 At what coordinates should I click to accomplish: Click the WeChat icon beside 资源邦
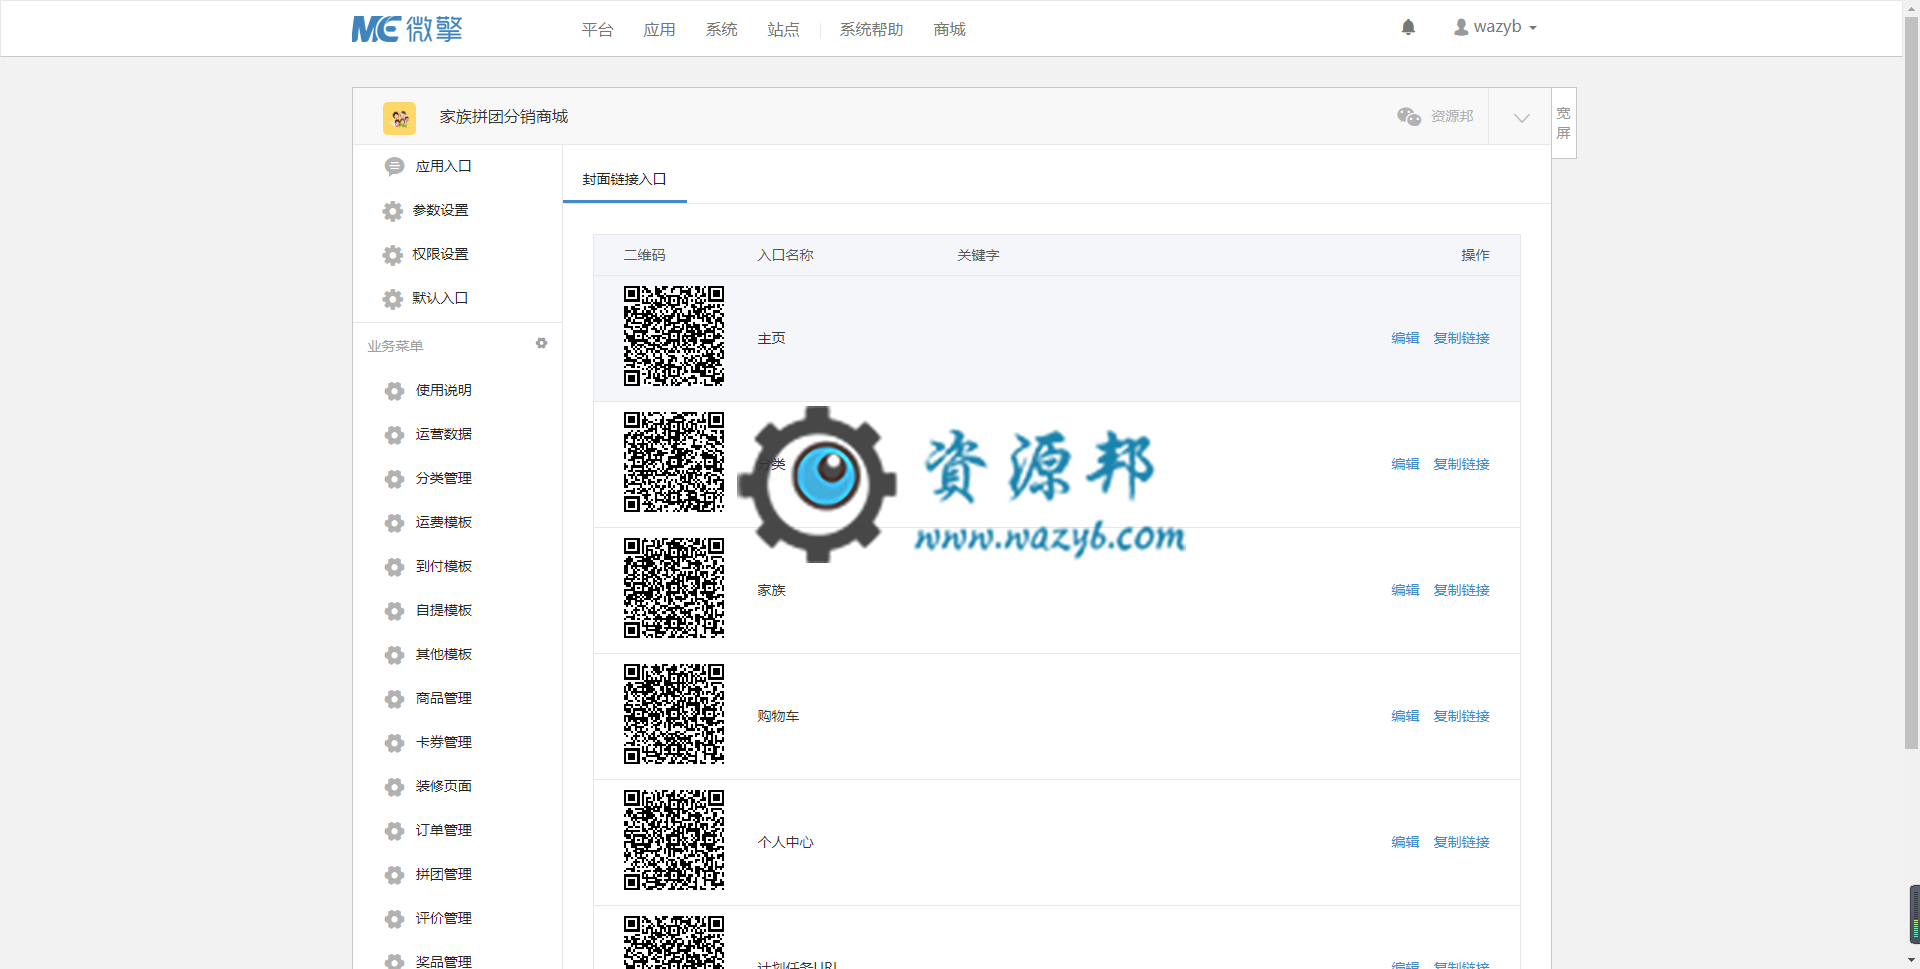(1409, 116)
